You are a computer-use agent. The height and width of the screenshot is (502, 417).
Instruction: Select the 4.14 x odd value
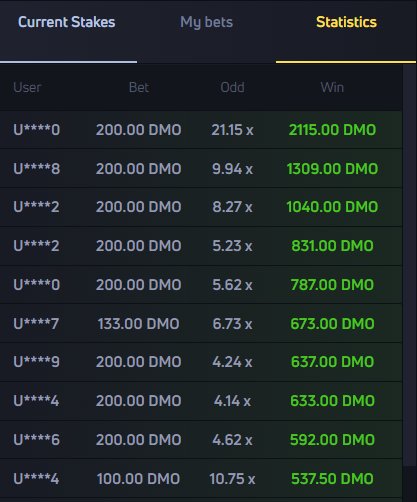pyautogui.click(x=232, y=401)
